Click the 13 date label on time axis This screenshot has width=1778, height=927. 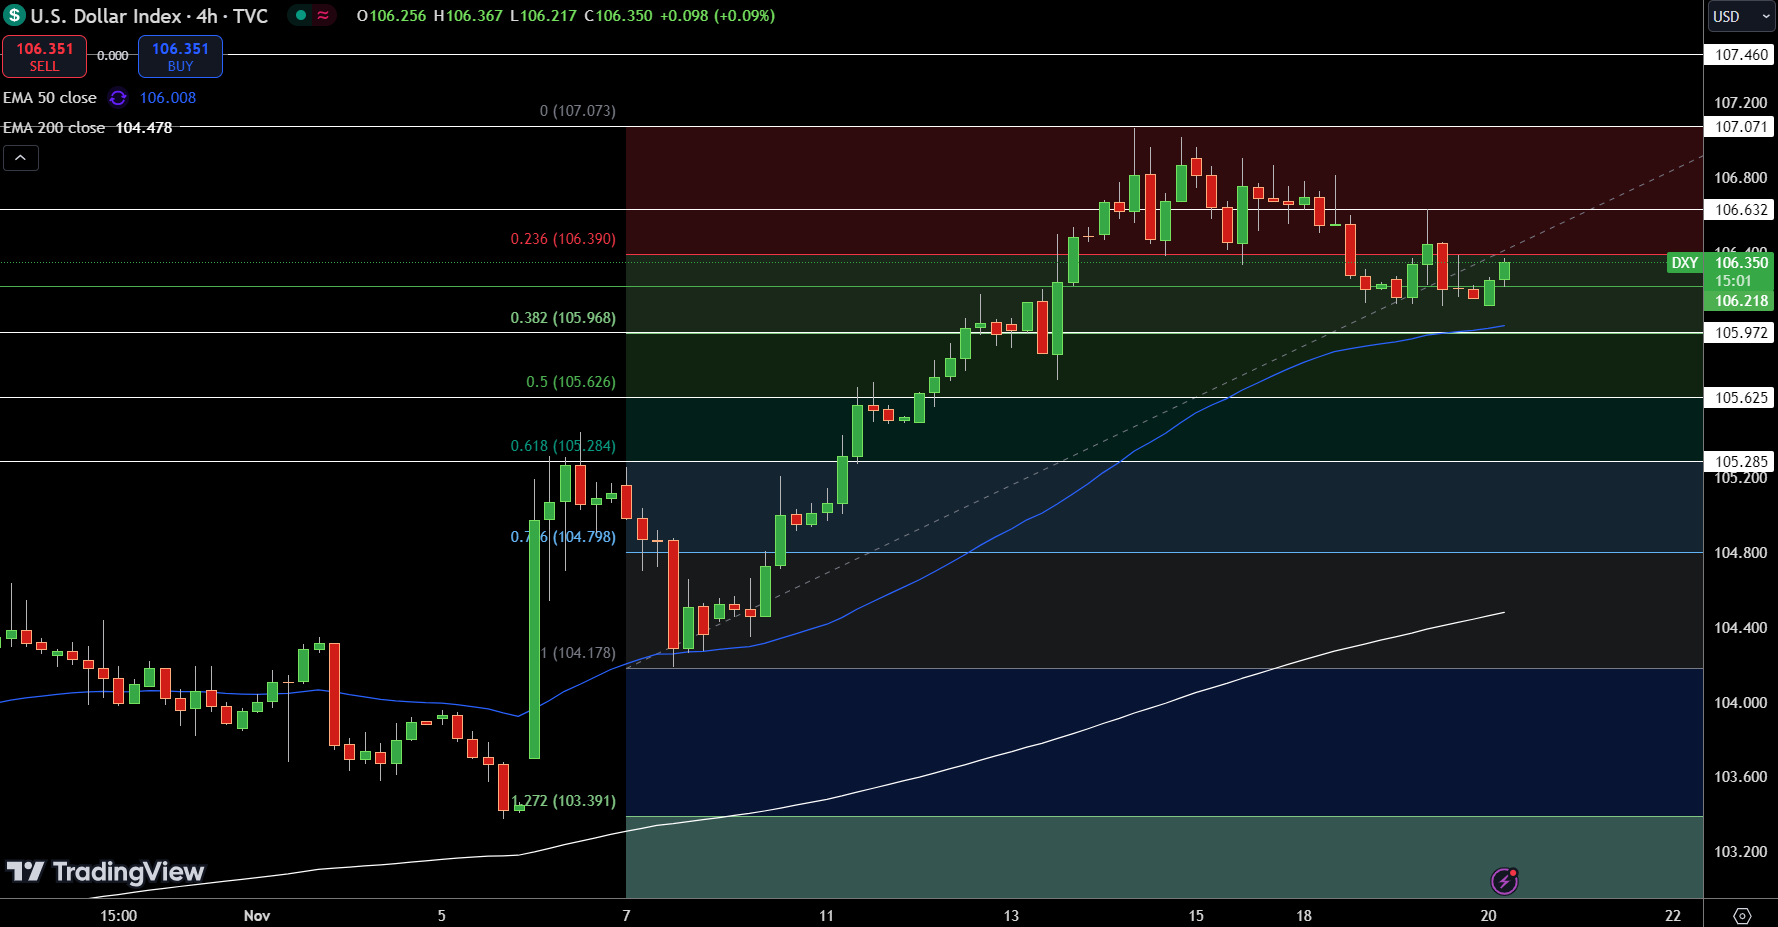[1011, 916]
